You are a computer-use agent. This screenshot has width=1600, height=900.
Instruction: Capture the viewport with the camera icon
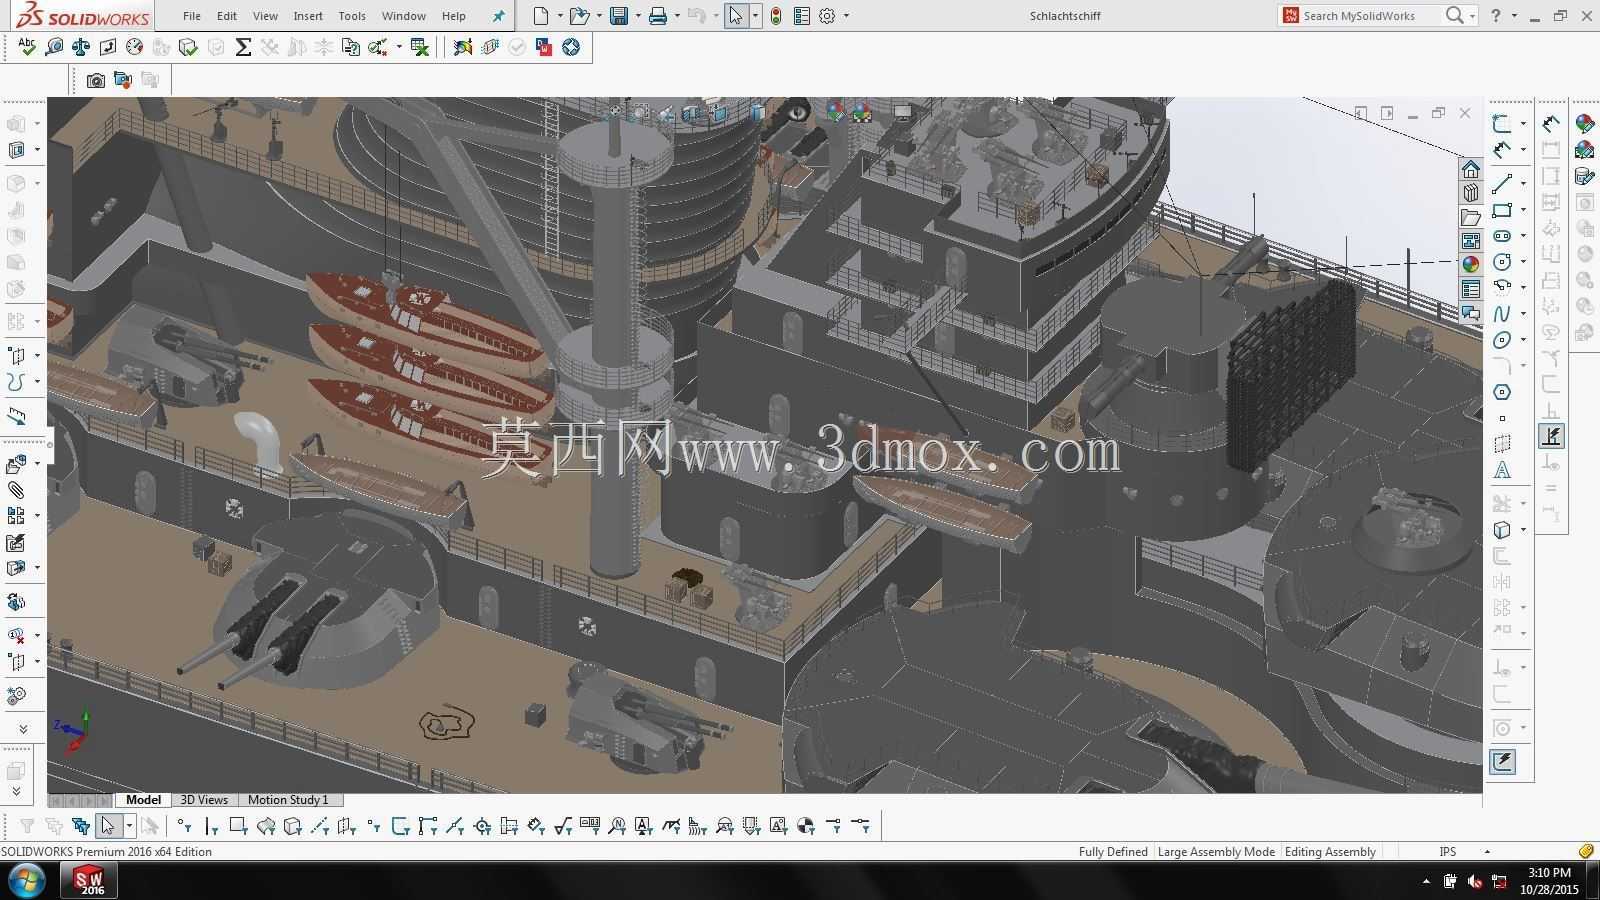pyautogui.click(x=96, y=80)
